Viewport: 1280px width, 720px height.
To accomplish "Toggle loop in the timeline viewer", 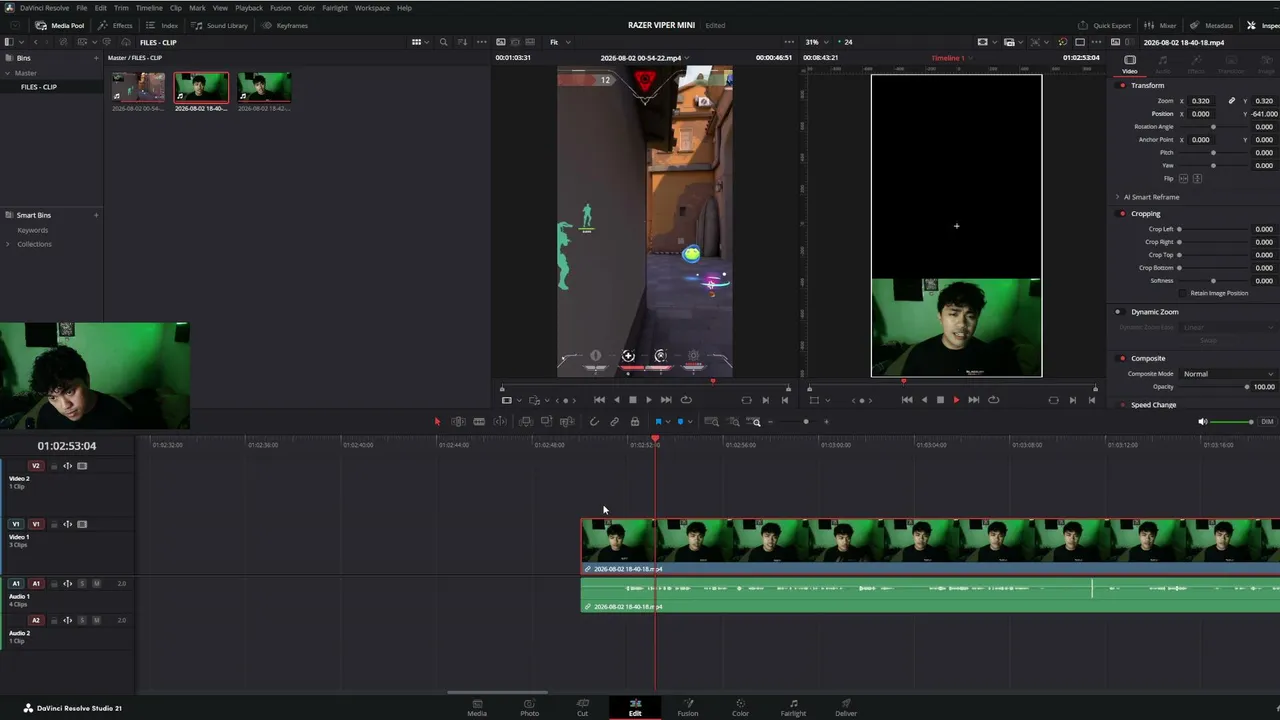I will [993, 400].
